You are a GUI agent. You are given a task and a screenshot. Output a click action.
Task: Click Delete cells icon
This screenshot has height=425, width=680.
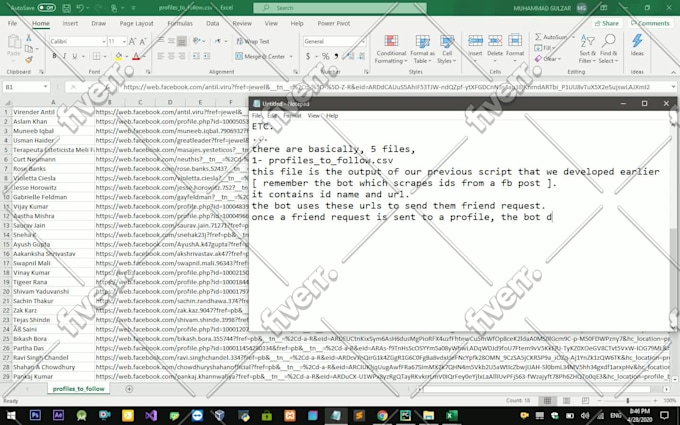tap(494, 41)
